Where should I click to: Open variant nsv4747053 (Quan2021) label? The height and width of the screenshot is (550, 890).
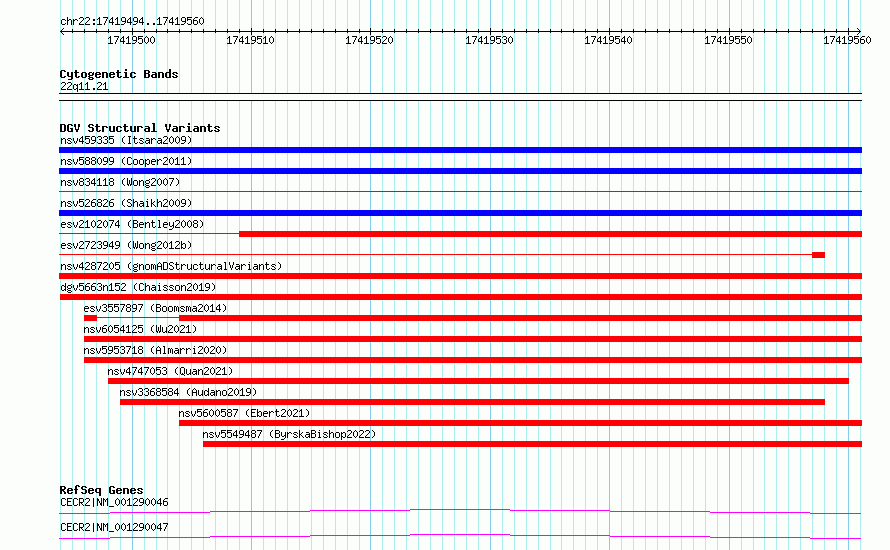pyautogui.click(x=170, y=371)
